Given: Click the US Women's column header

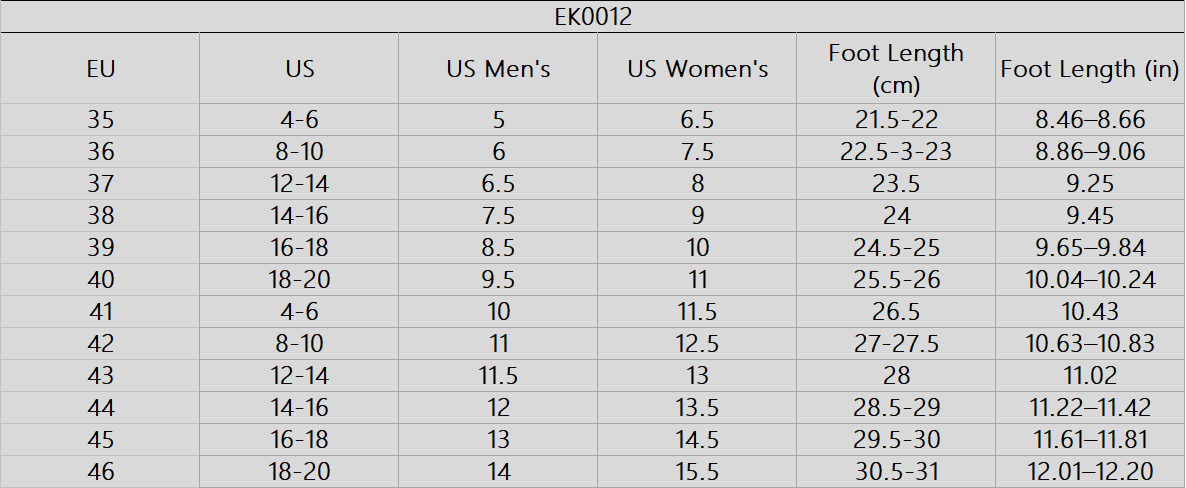Looking at the screenshot, I should click(x=697, y=68).
